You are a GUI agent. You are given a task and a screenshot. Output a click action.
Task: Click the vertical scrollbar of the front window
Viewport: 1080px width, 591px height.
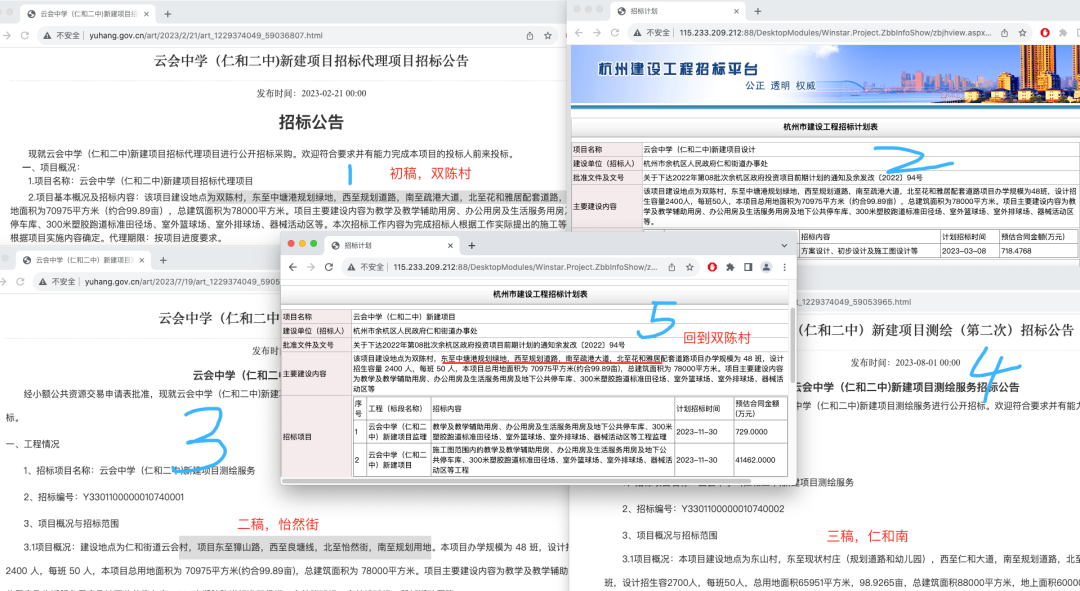coord(793,344)
